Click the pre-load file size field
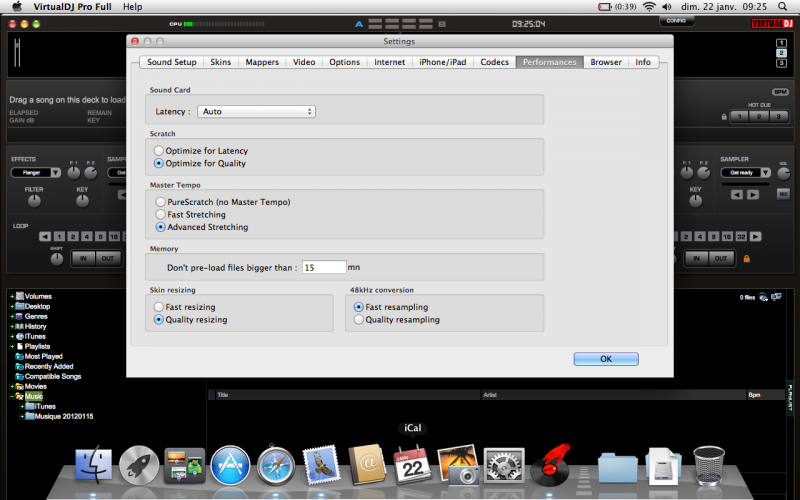800x500 pixels. pos(323,268)
